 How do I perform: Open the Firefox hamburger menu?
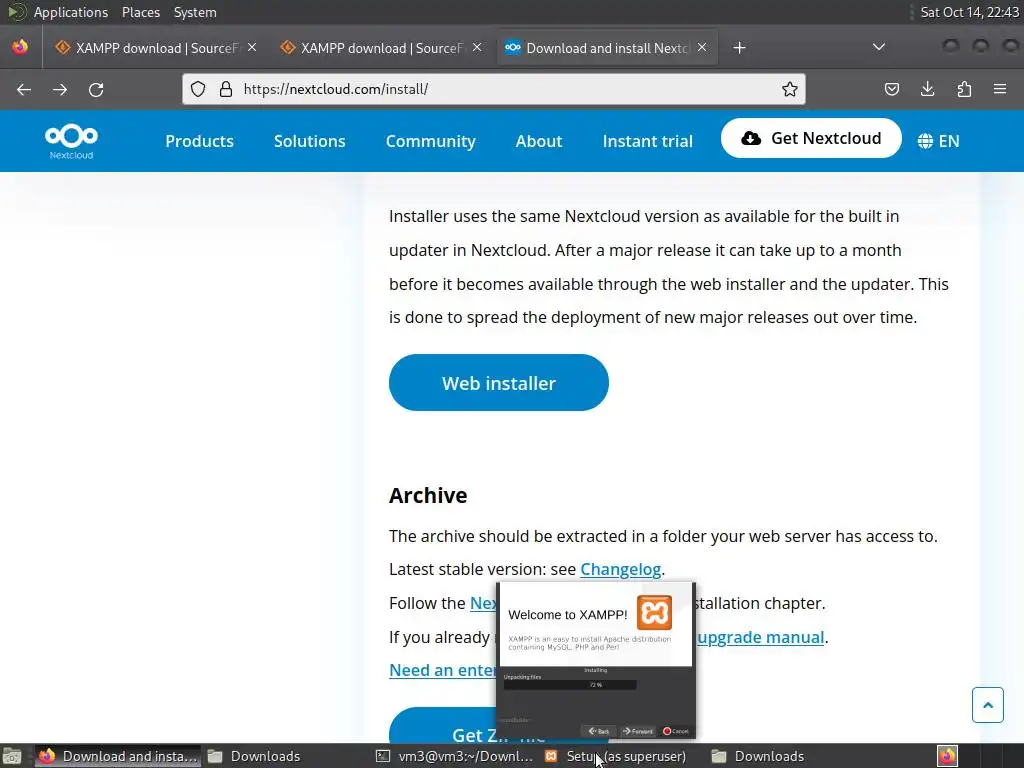point(1000,89)
